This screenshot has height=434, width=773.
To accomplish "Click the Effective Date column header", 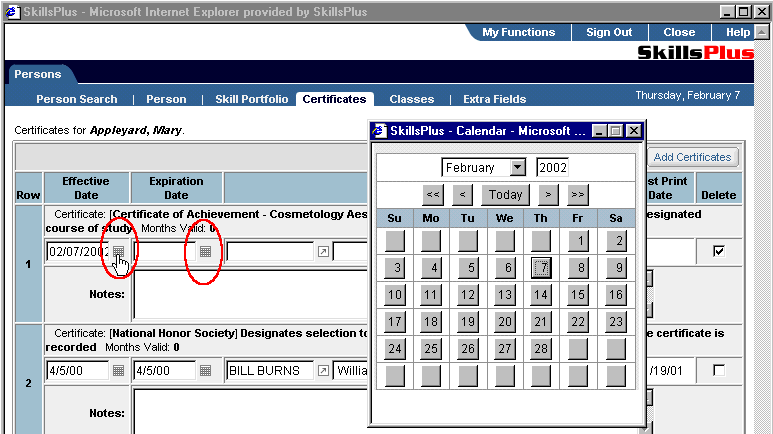I will click(x=86, y=188).
